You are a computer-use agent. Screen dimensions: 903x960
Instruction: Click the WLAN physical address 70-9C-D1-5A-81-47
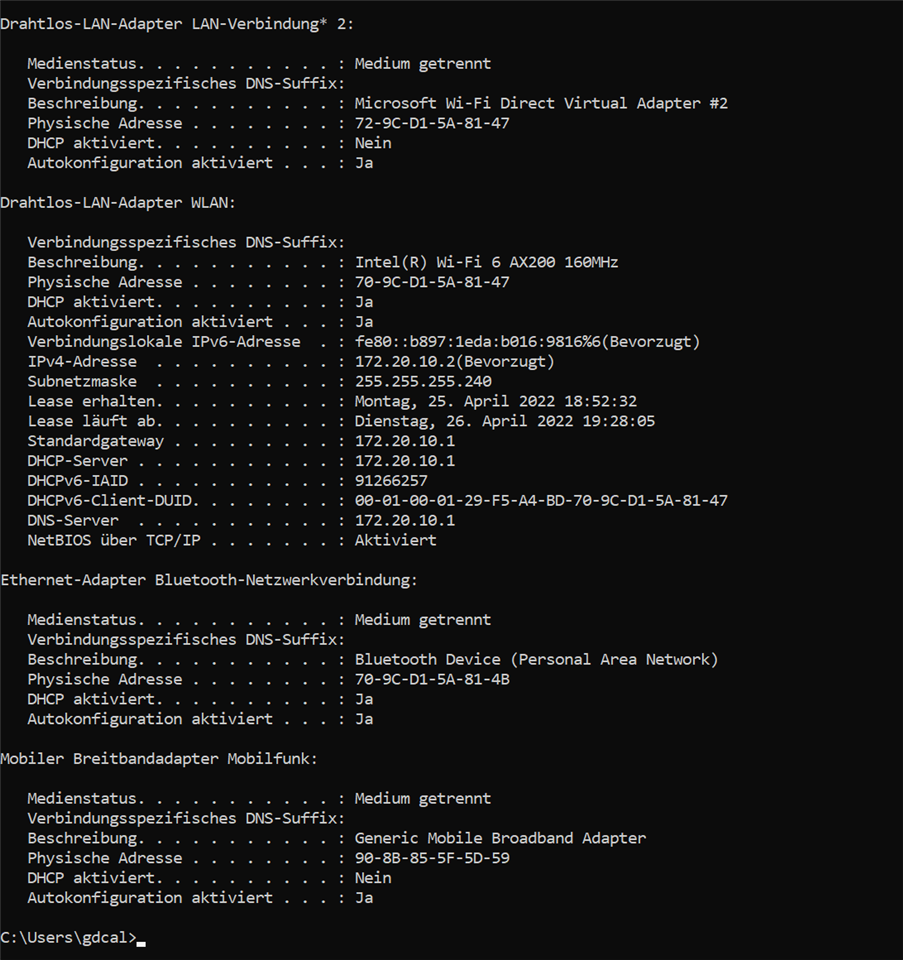coord(432,282)
